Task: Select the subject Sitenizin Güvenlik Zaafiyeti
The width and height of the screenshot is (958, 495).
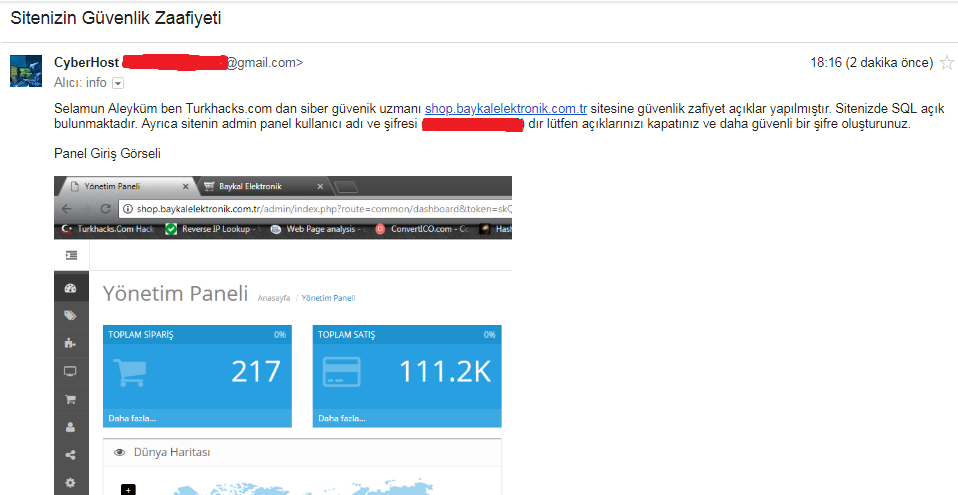Action: (115, 18)
